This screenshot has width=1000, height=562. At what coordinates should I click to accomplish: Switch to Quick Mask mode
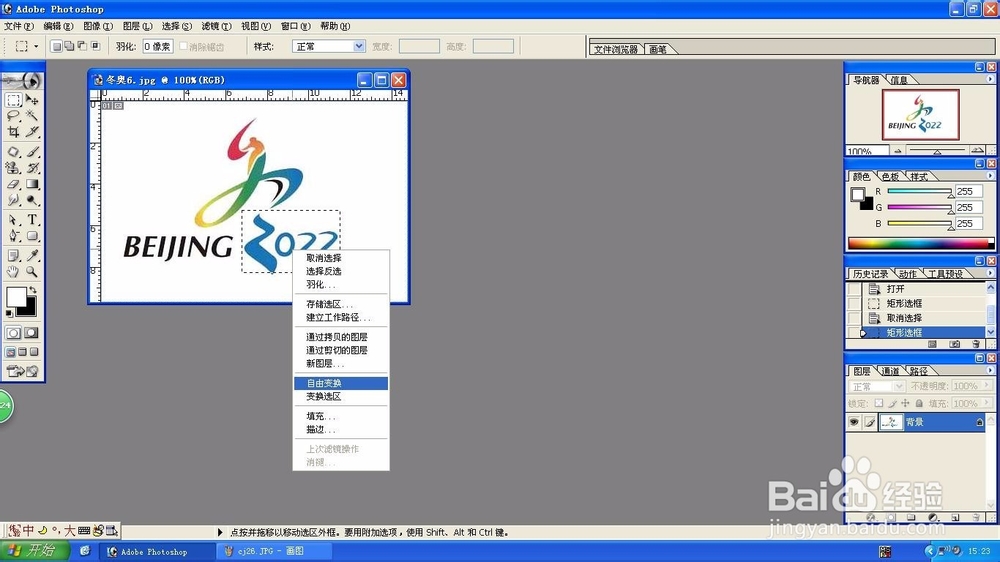pos(31,333)
